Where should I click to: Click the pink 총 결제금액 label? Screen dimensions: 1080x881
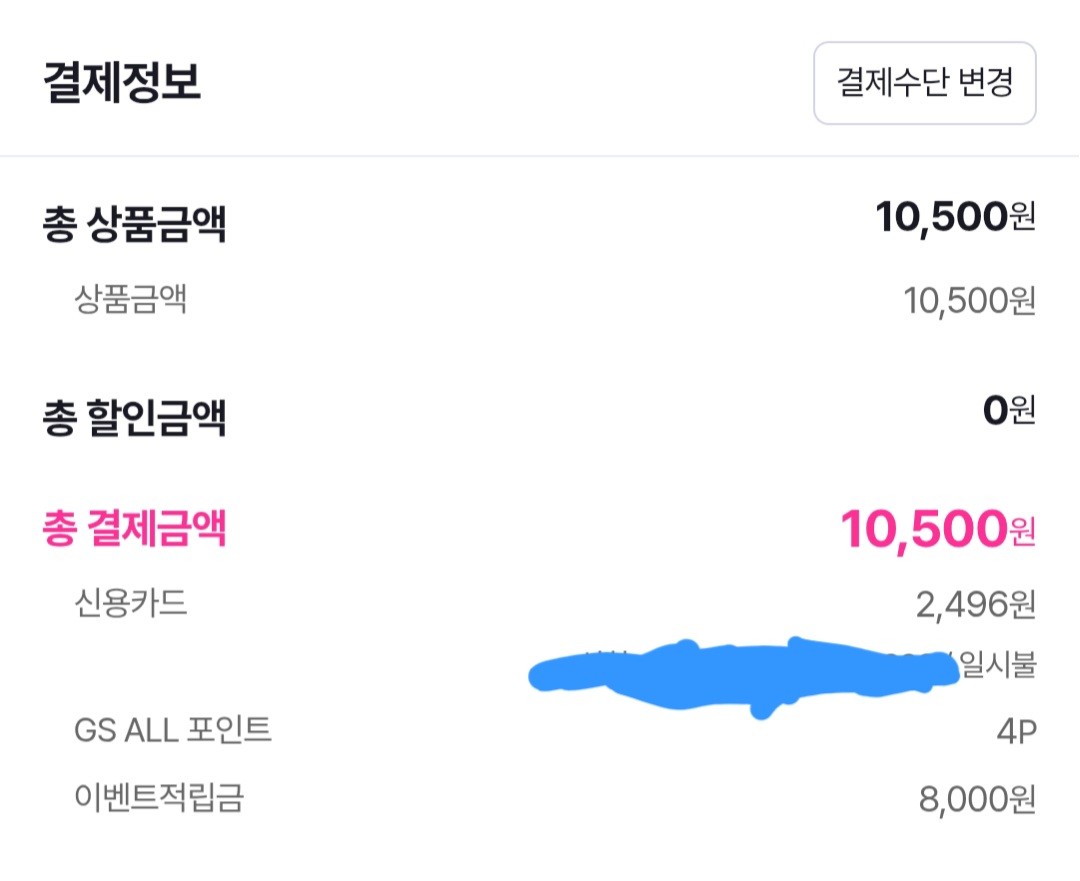134,528
